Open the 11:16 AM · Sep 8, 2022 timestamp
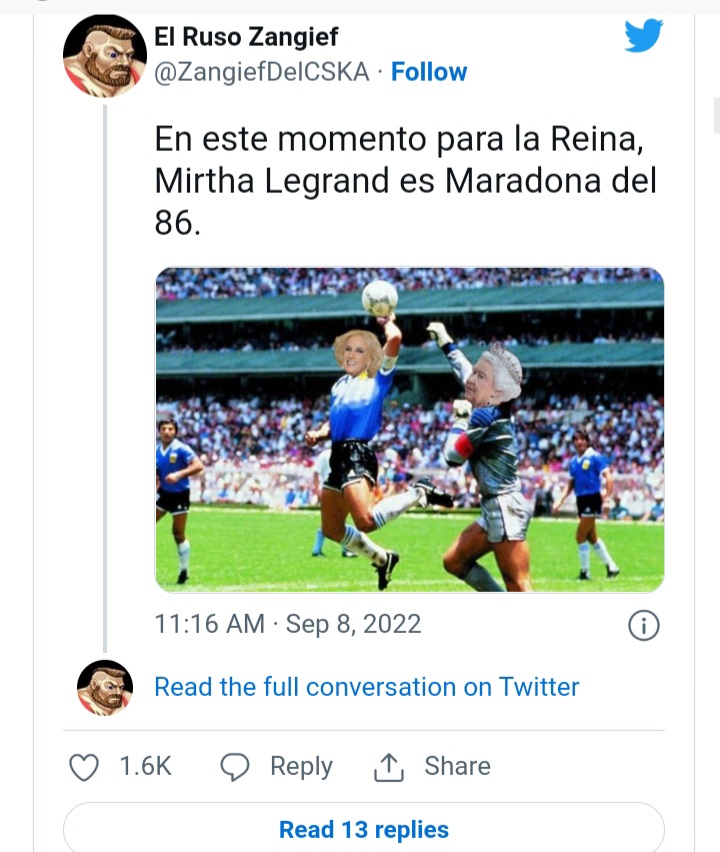The width and height of the screenshot is (720, 852). pos(288,625)
